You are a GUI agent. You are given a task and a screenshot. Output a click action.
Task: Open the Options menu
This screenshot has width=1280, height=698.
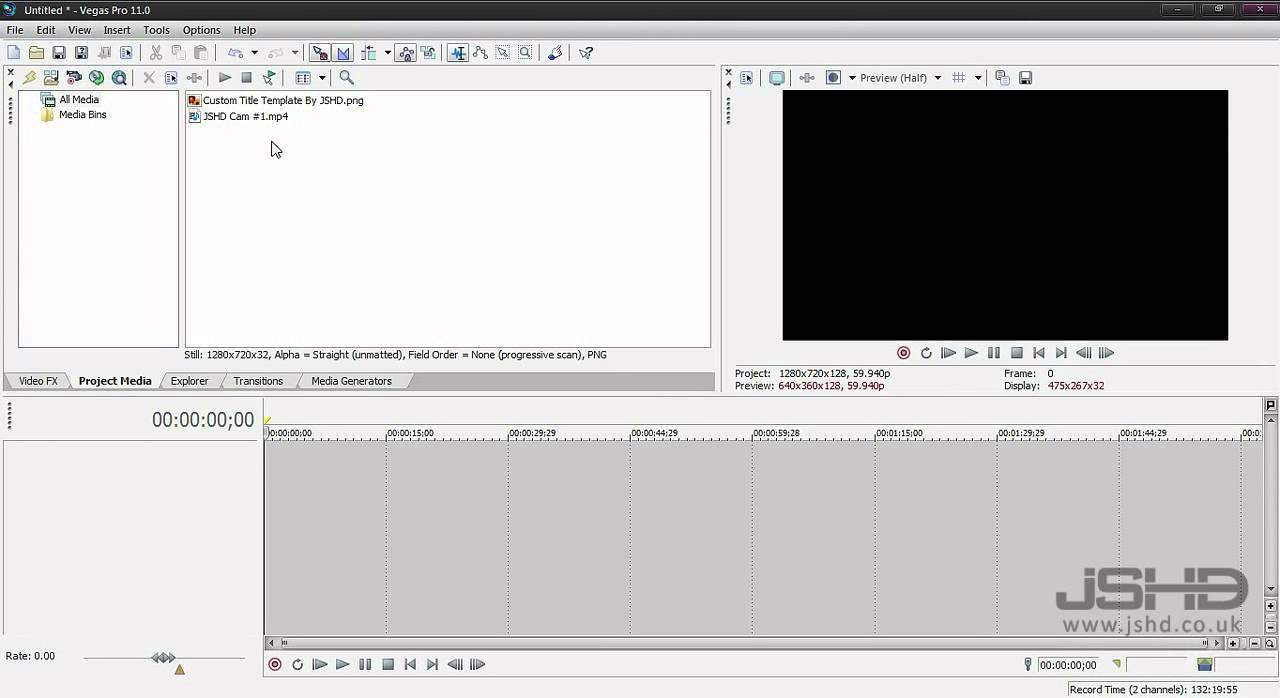(201, 30)
